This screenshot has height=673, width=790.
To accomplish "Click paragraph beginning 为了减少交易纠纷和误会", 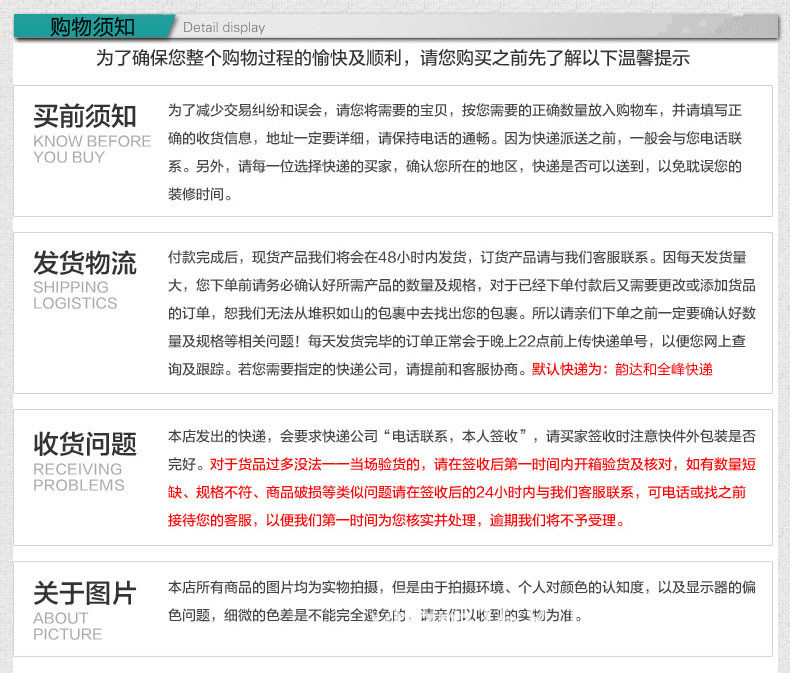I will (x=455, y=110).
